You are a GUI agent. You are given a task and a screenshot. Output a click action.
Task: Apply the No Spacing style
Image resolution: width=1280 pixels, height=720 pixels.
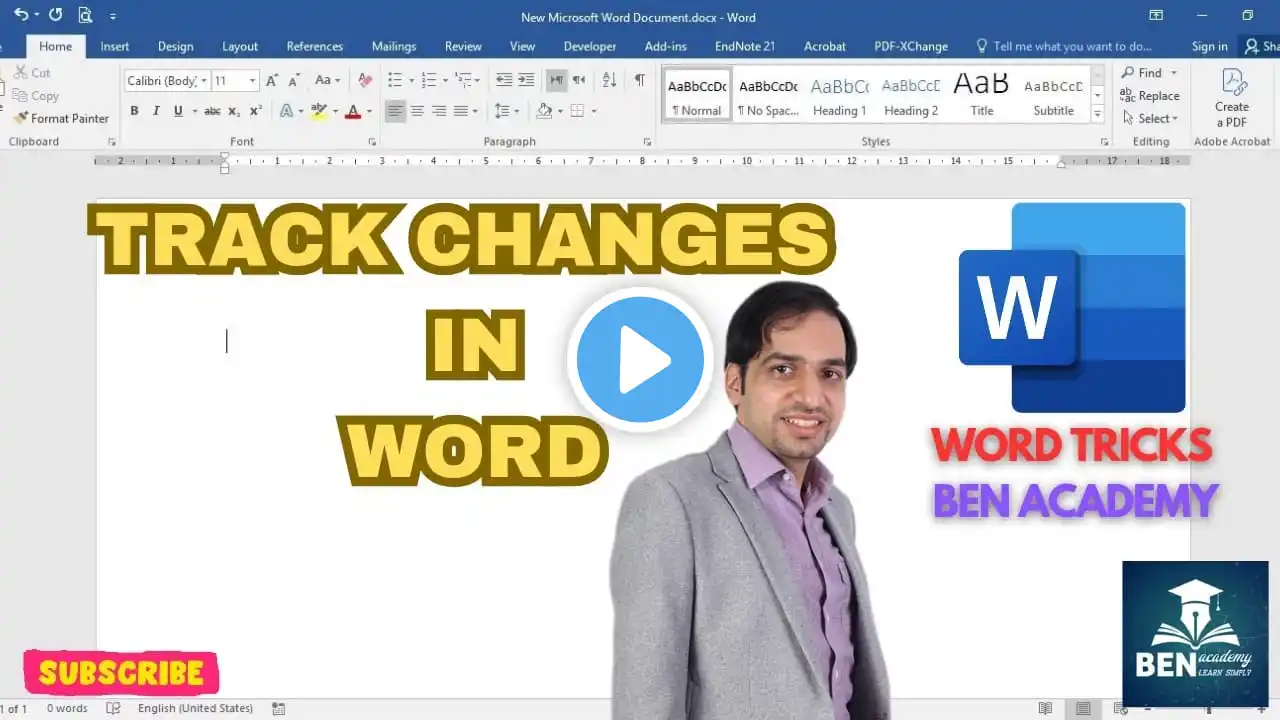[x=768, y=95]
